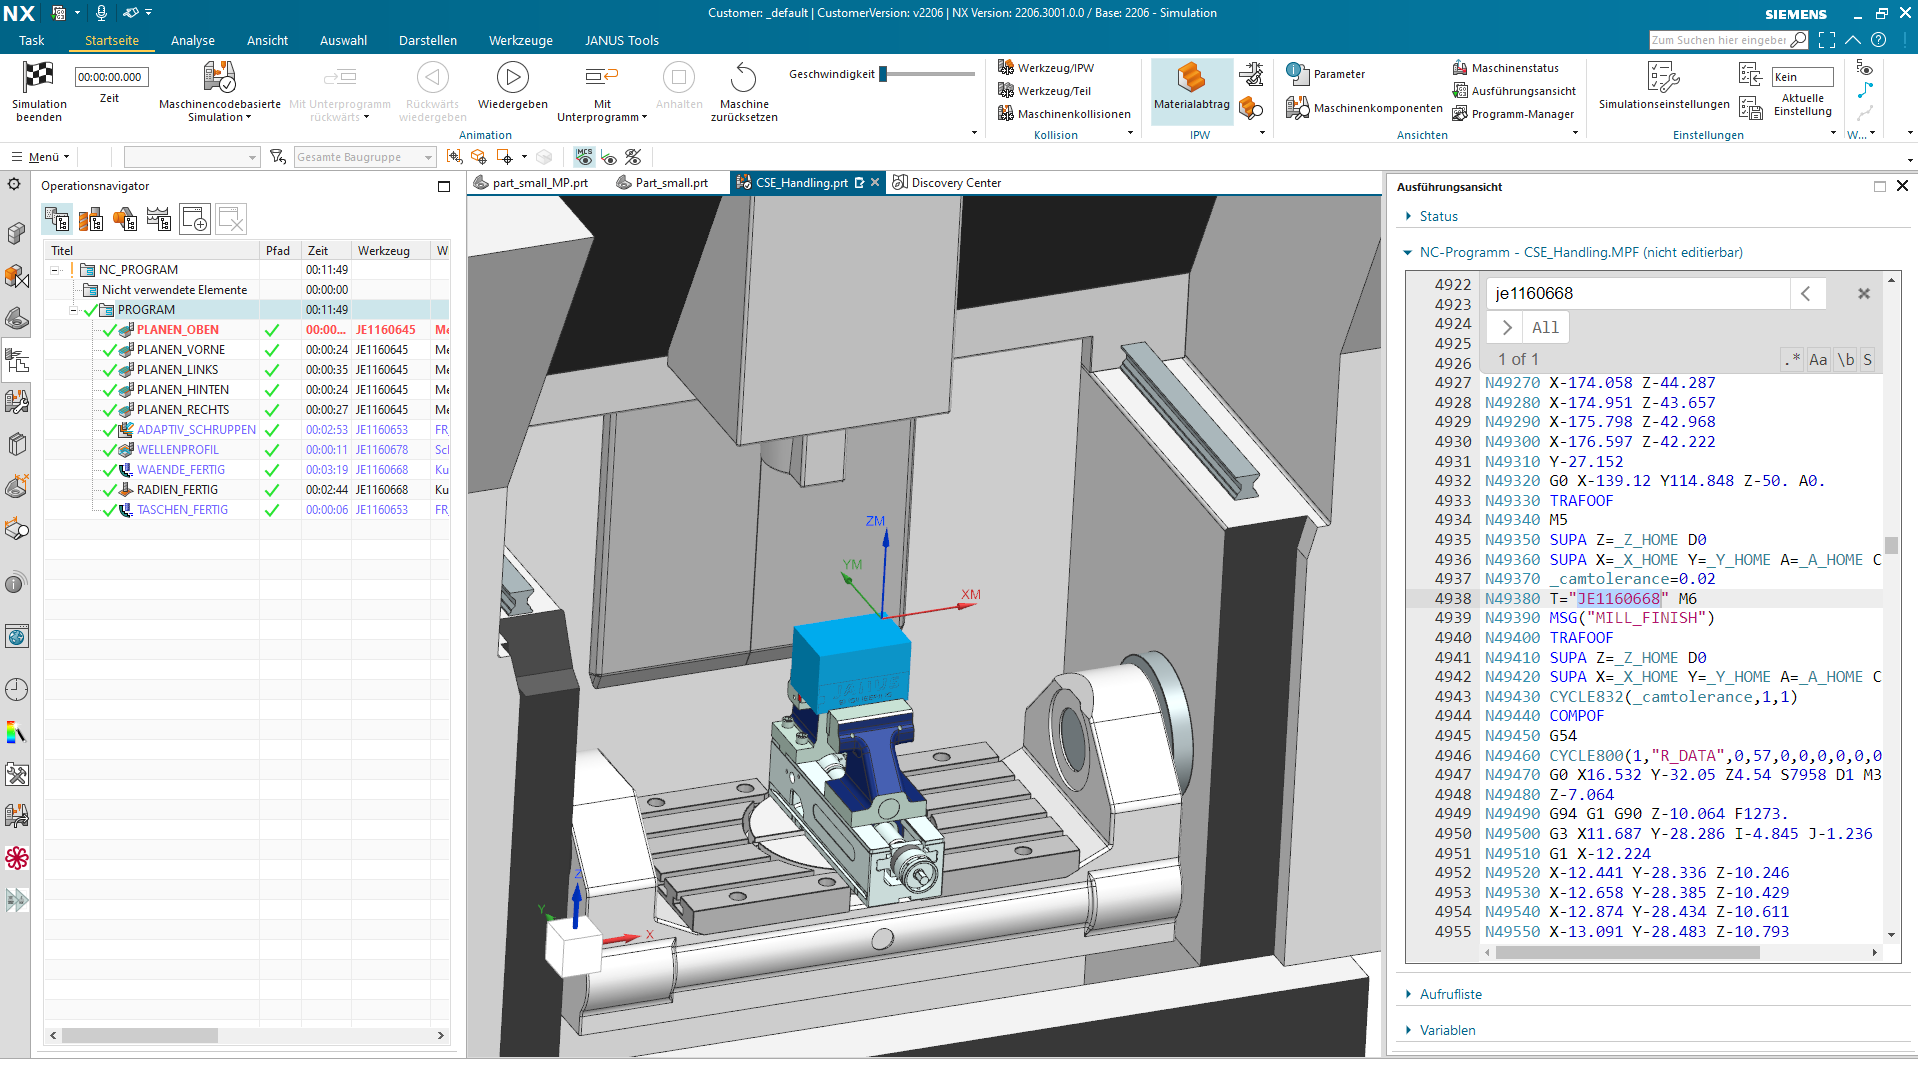Viewport: 1918px width, 1079px height.
Task: Switch to part_small_MP.prt document tab
Action: tap(531, 183)
